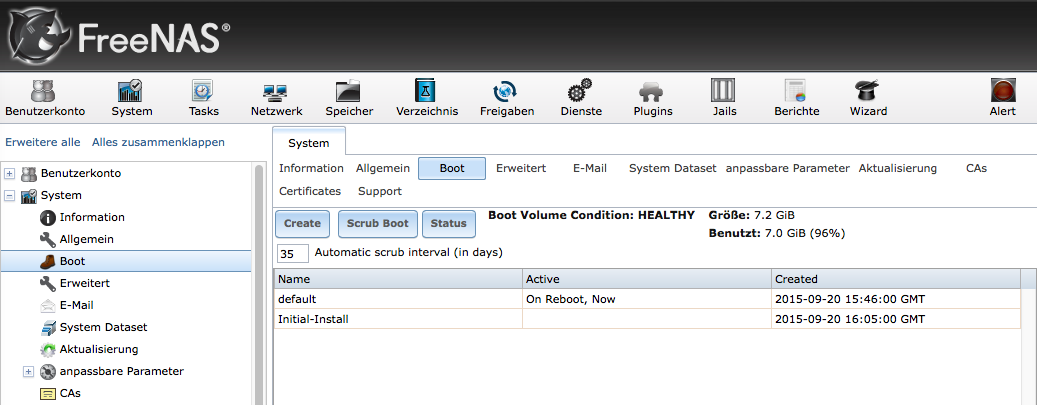Click the System Dataset icon in the tree
Image resolution: width=1037 pixels, height=405 pixels.
pyautogui.click(x=48, y=327)
